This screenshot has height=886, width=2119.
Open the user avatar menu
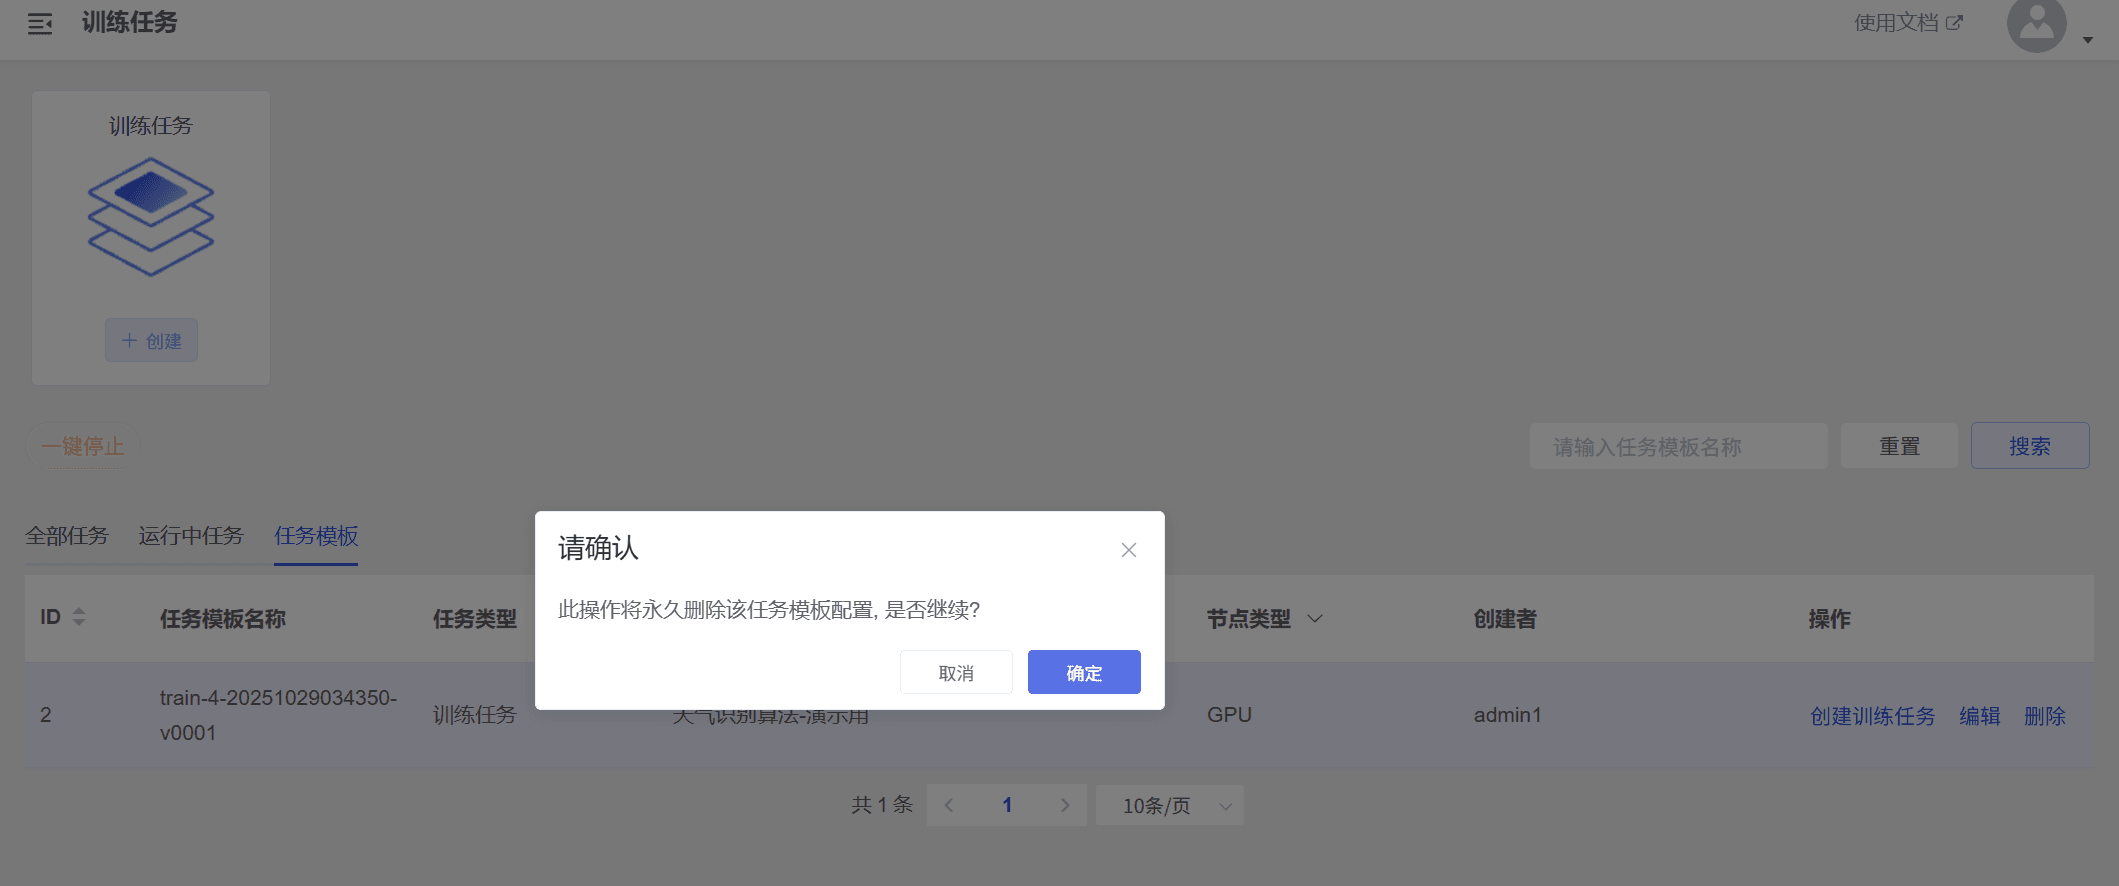[2035, 25]
